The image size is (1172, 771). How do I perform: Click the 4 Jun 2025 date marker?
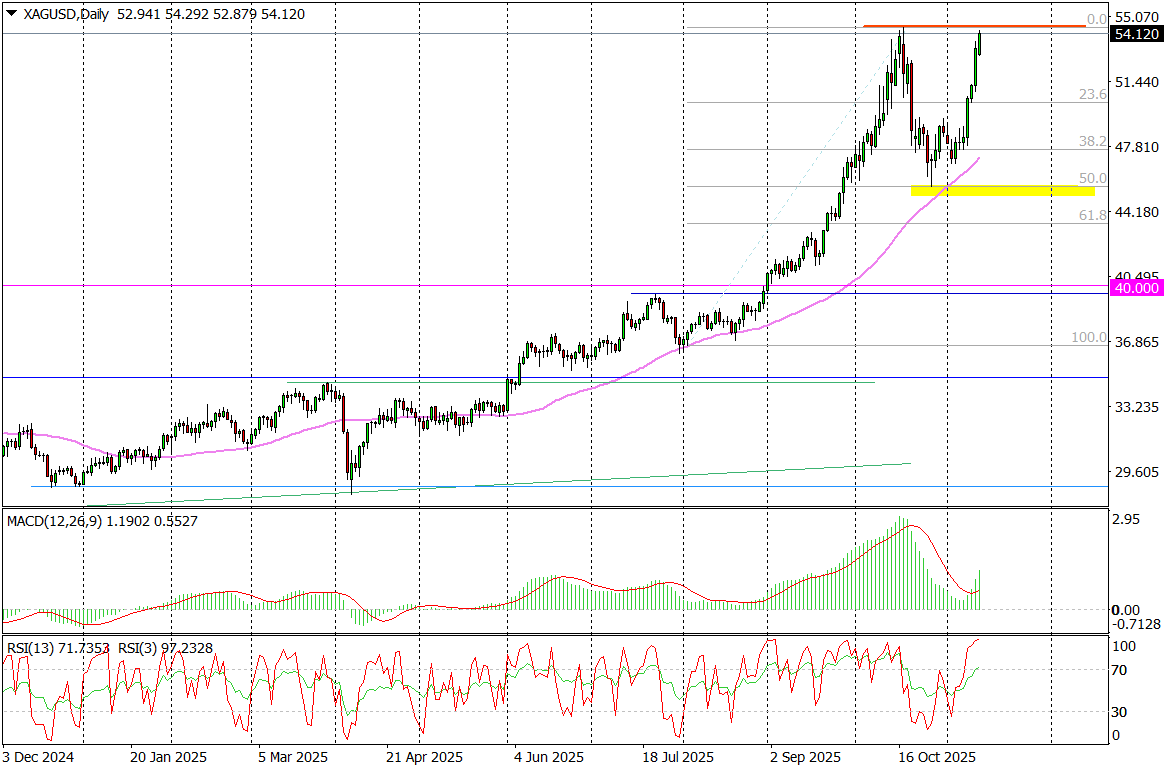point(548,758)
